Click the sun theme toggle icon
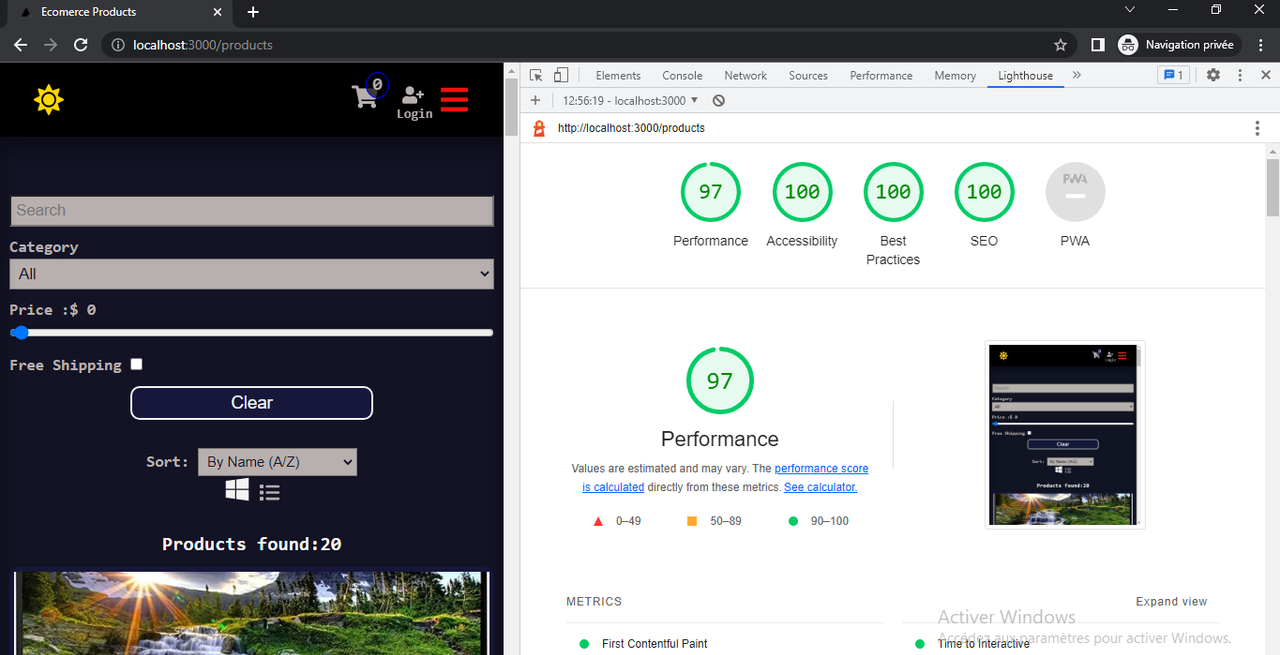Image resolution: width=1280 pixels, height=655 pixels. click(x=48, y=99)
